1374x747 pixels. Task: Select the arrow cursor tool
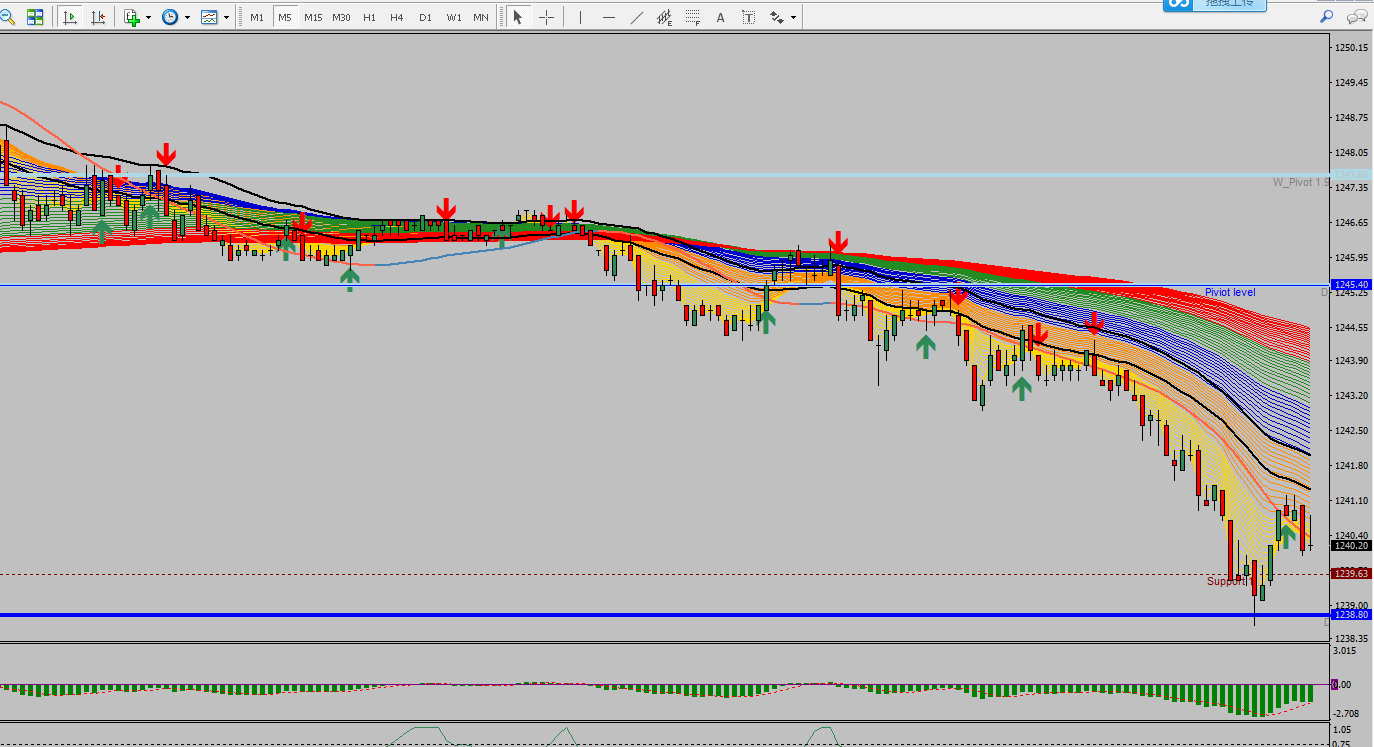click(x=517, y=17)
